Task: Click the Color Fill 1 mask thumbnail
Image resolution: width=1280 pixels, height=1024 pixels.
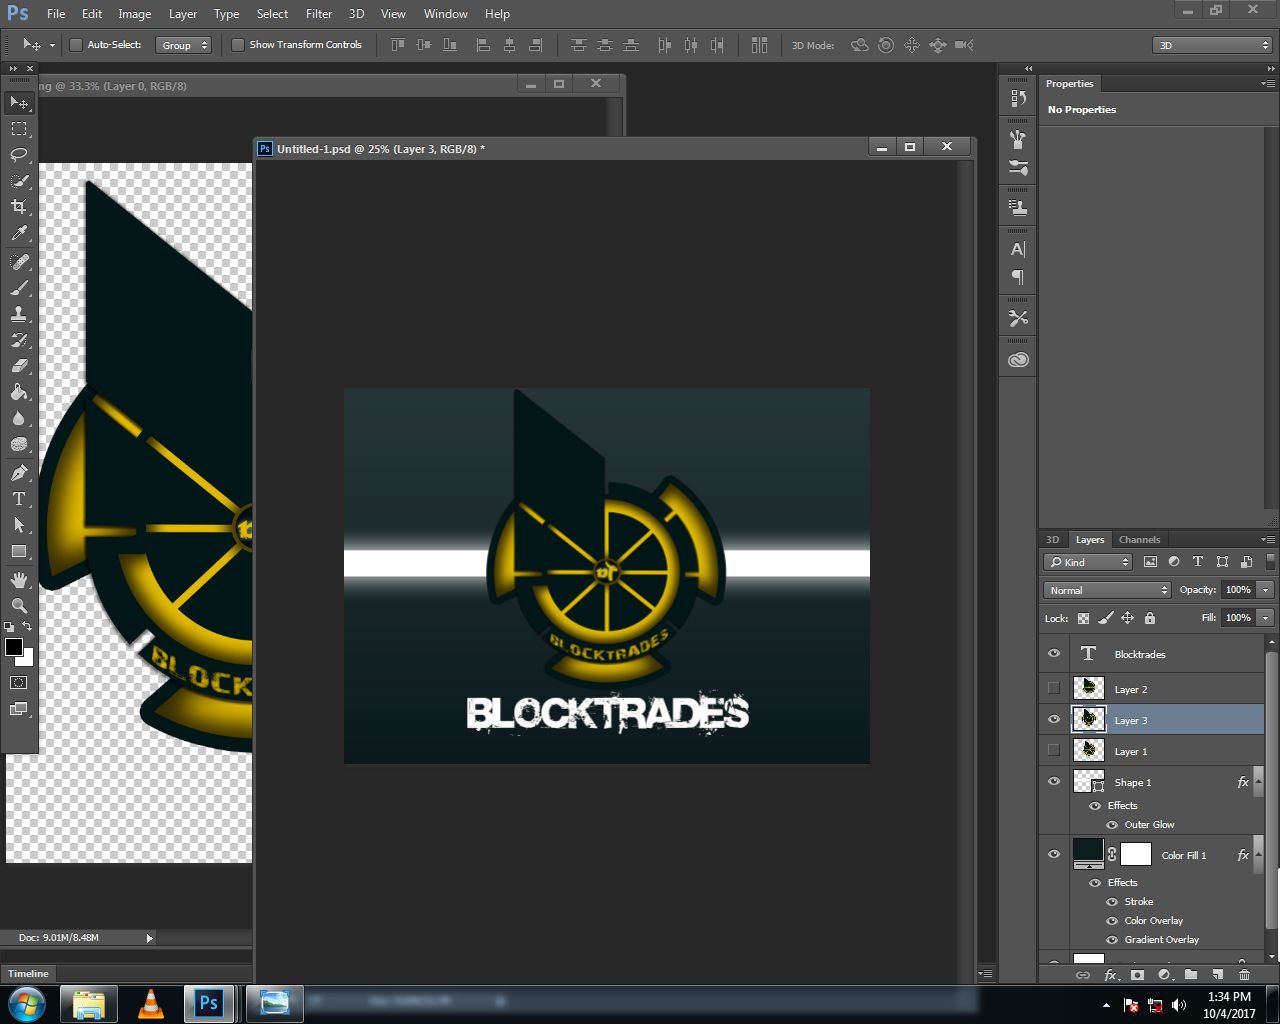Action: (x=1135, y=854)
